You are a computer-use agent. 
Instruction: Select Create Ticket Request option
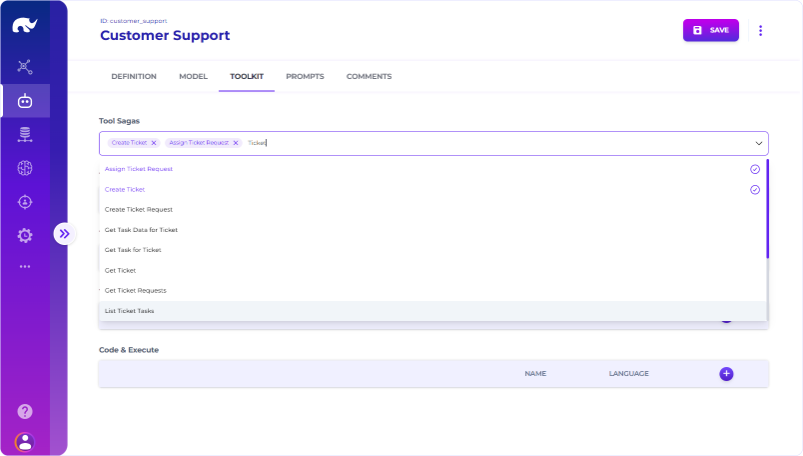point(433,210)
